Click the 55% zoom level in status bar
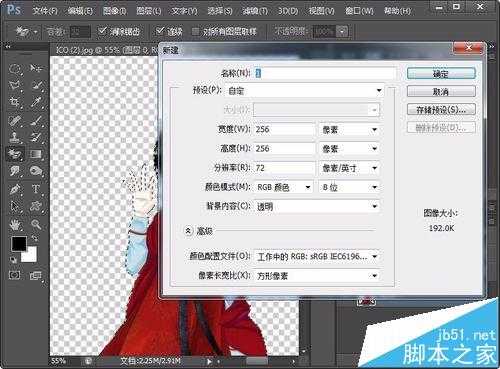 click(x=59, y=361)
